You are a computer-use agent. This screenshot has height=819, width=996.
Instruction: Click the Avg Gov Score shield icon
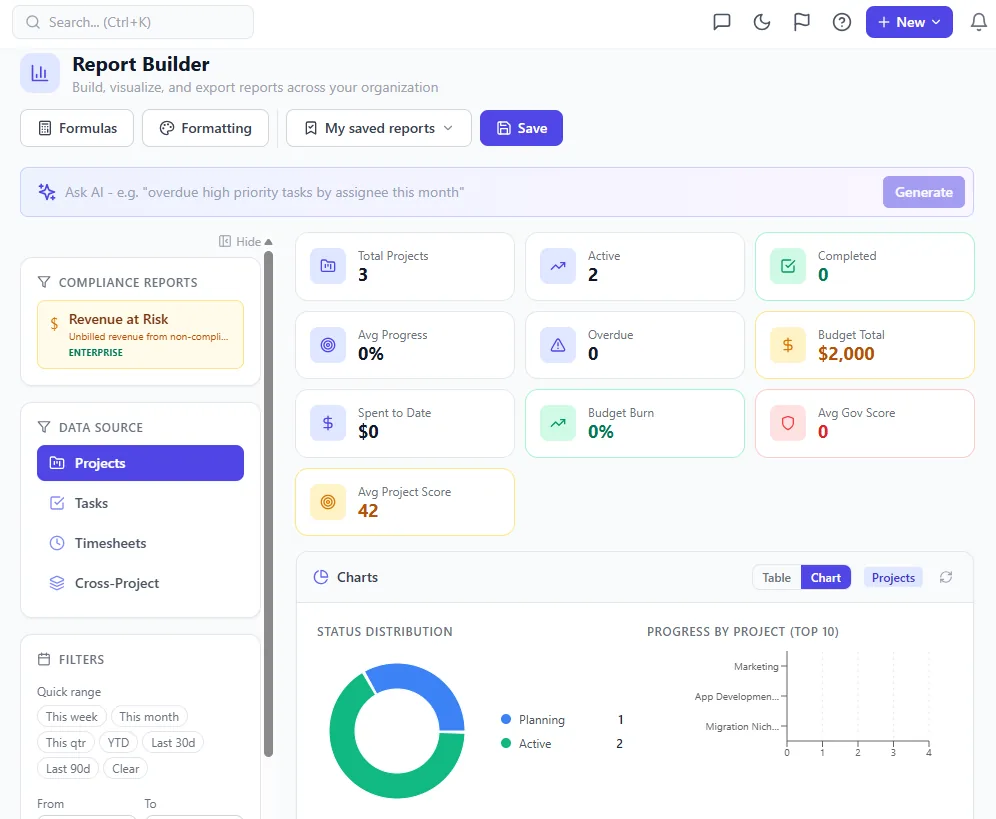(x=788, y=423)
